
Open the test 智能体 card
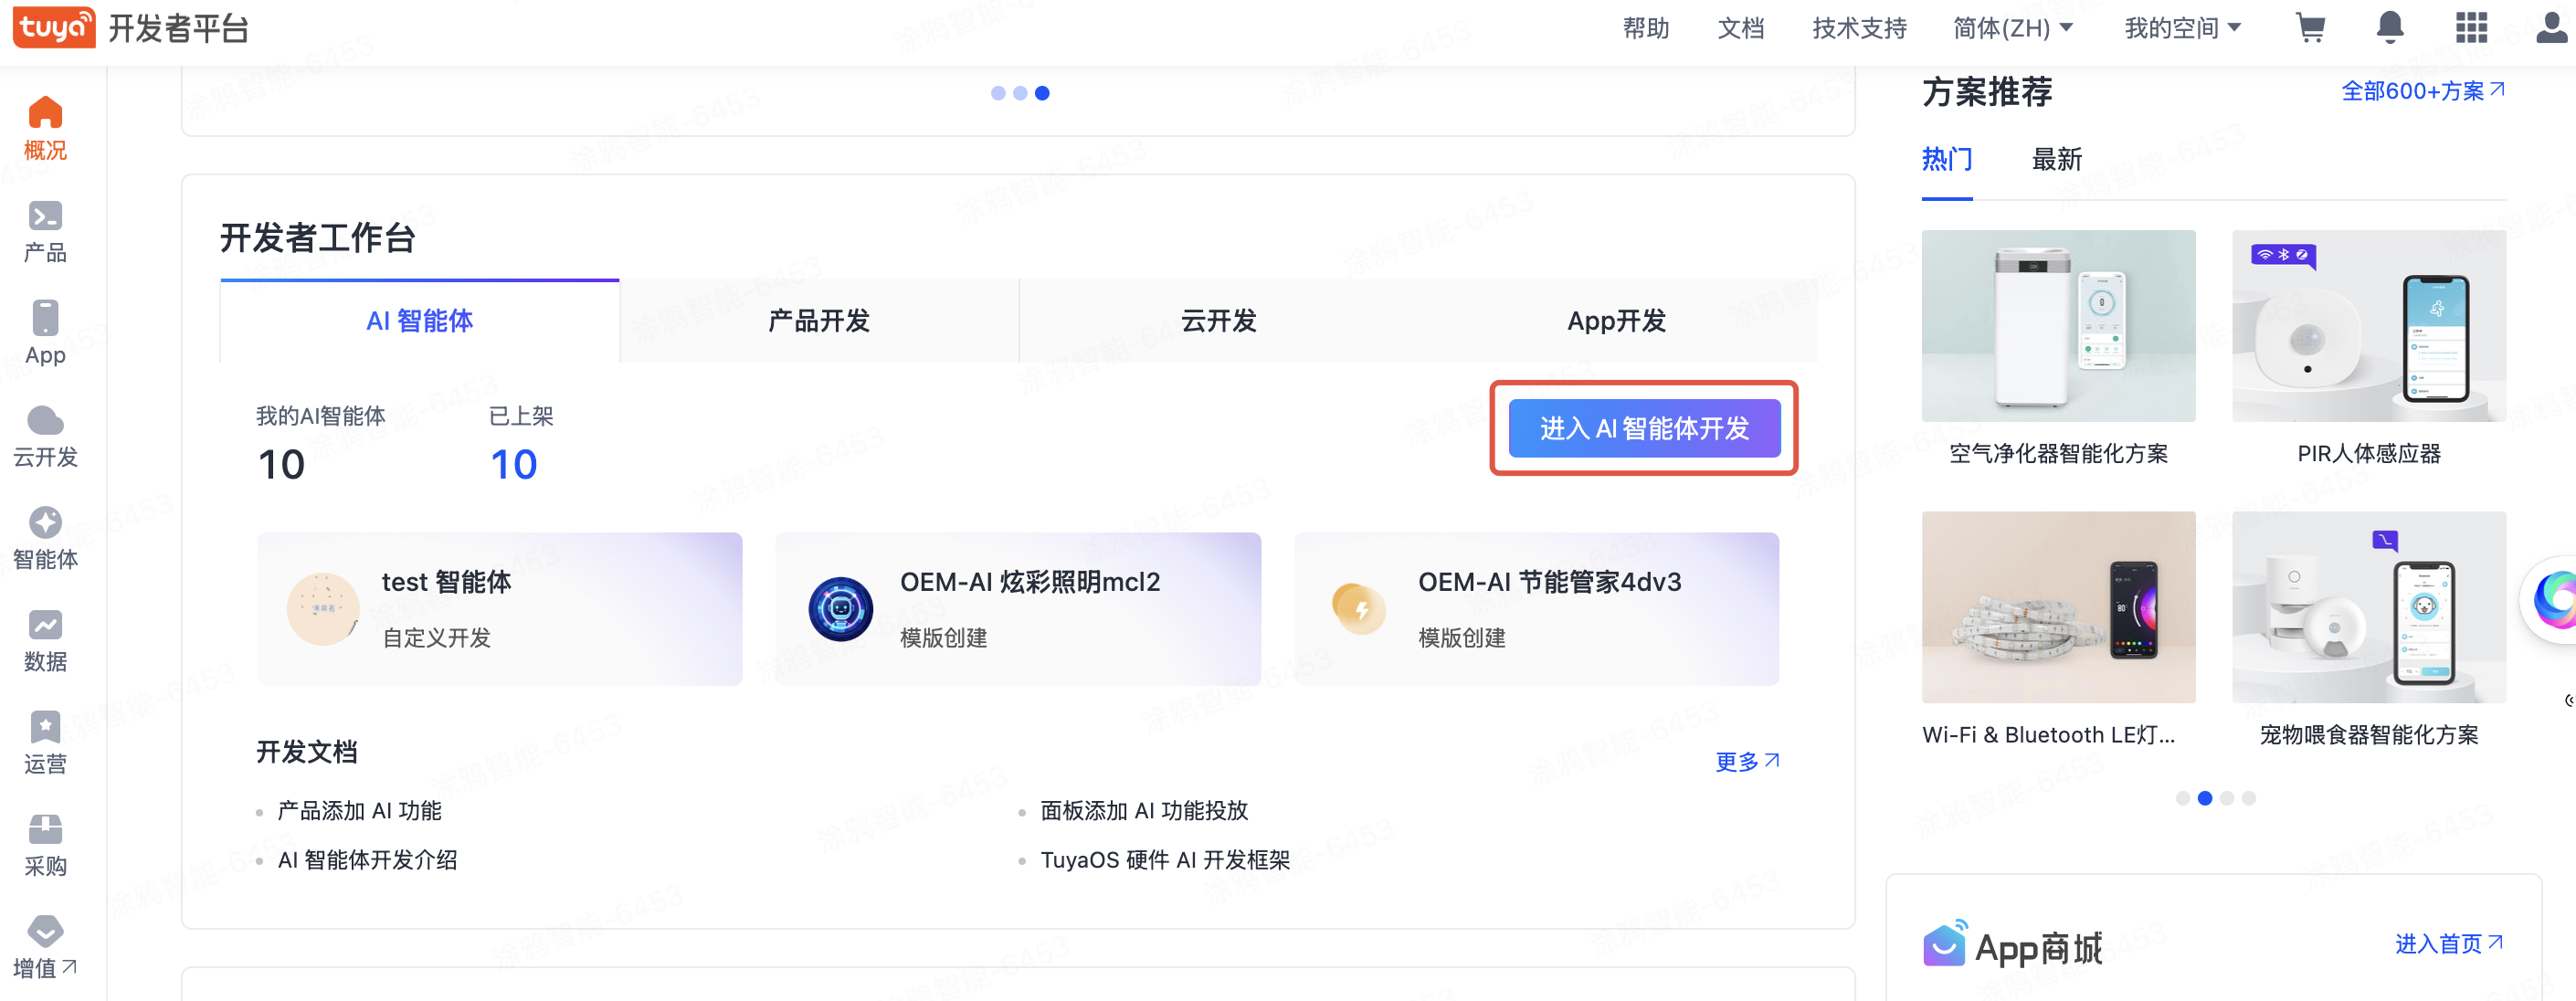click(x=500, y=609)
